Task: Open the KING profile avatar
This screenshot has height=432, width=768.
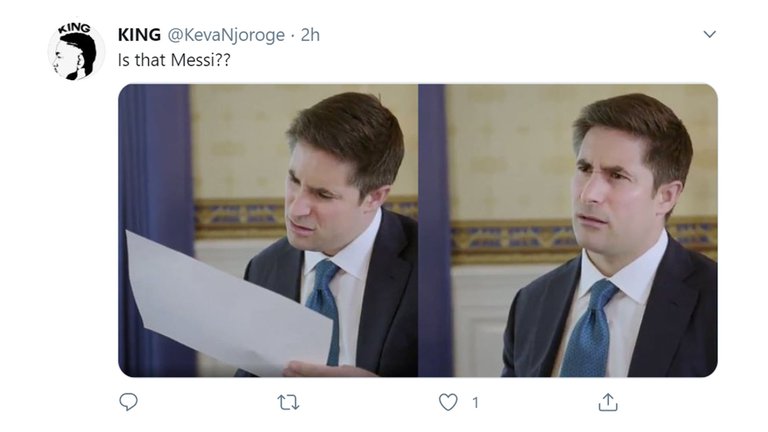Action: click(x=76, y=51)
